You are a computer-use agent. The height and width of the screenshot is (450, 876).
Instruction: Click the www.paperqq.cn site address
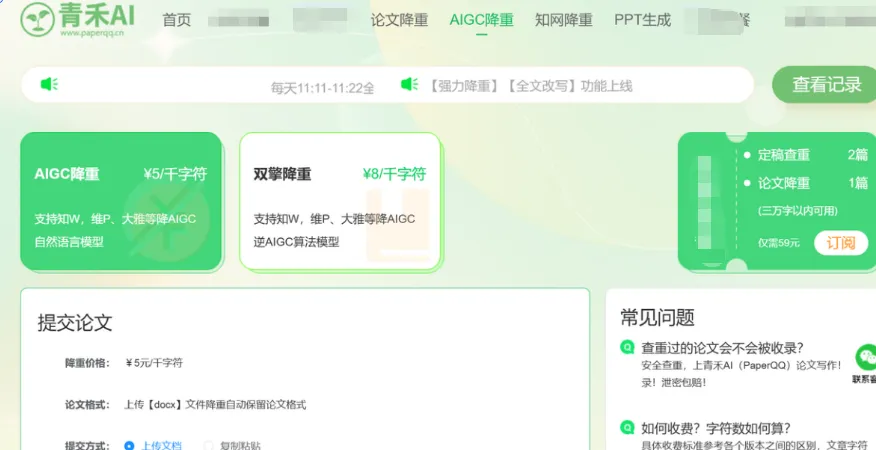[x=92, y=33]
